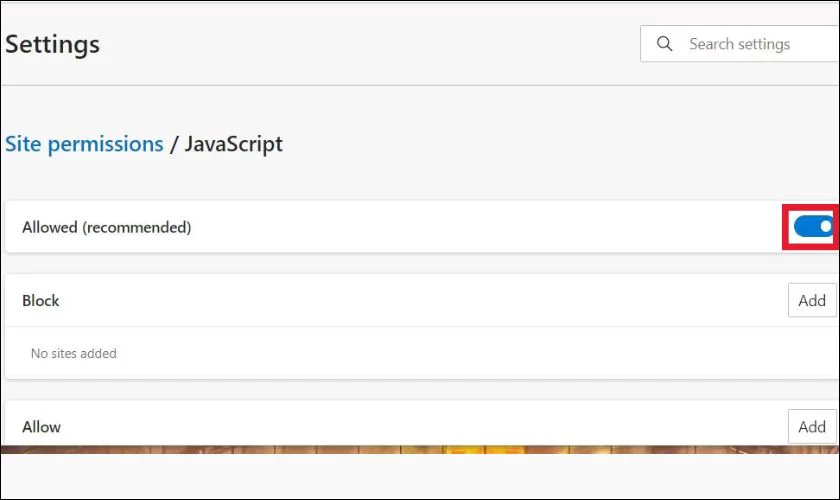Click the decorative image strip at the bottom
The height and width of the screenshot is (500, 840).
420,449
